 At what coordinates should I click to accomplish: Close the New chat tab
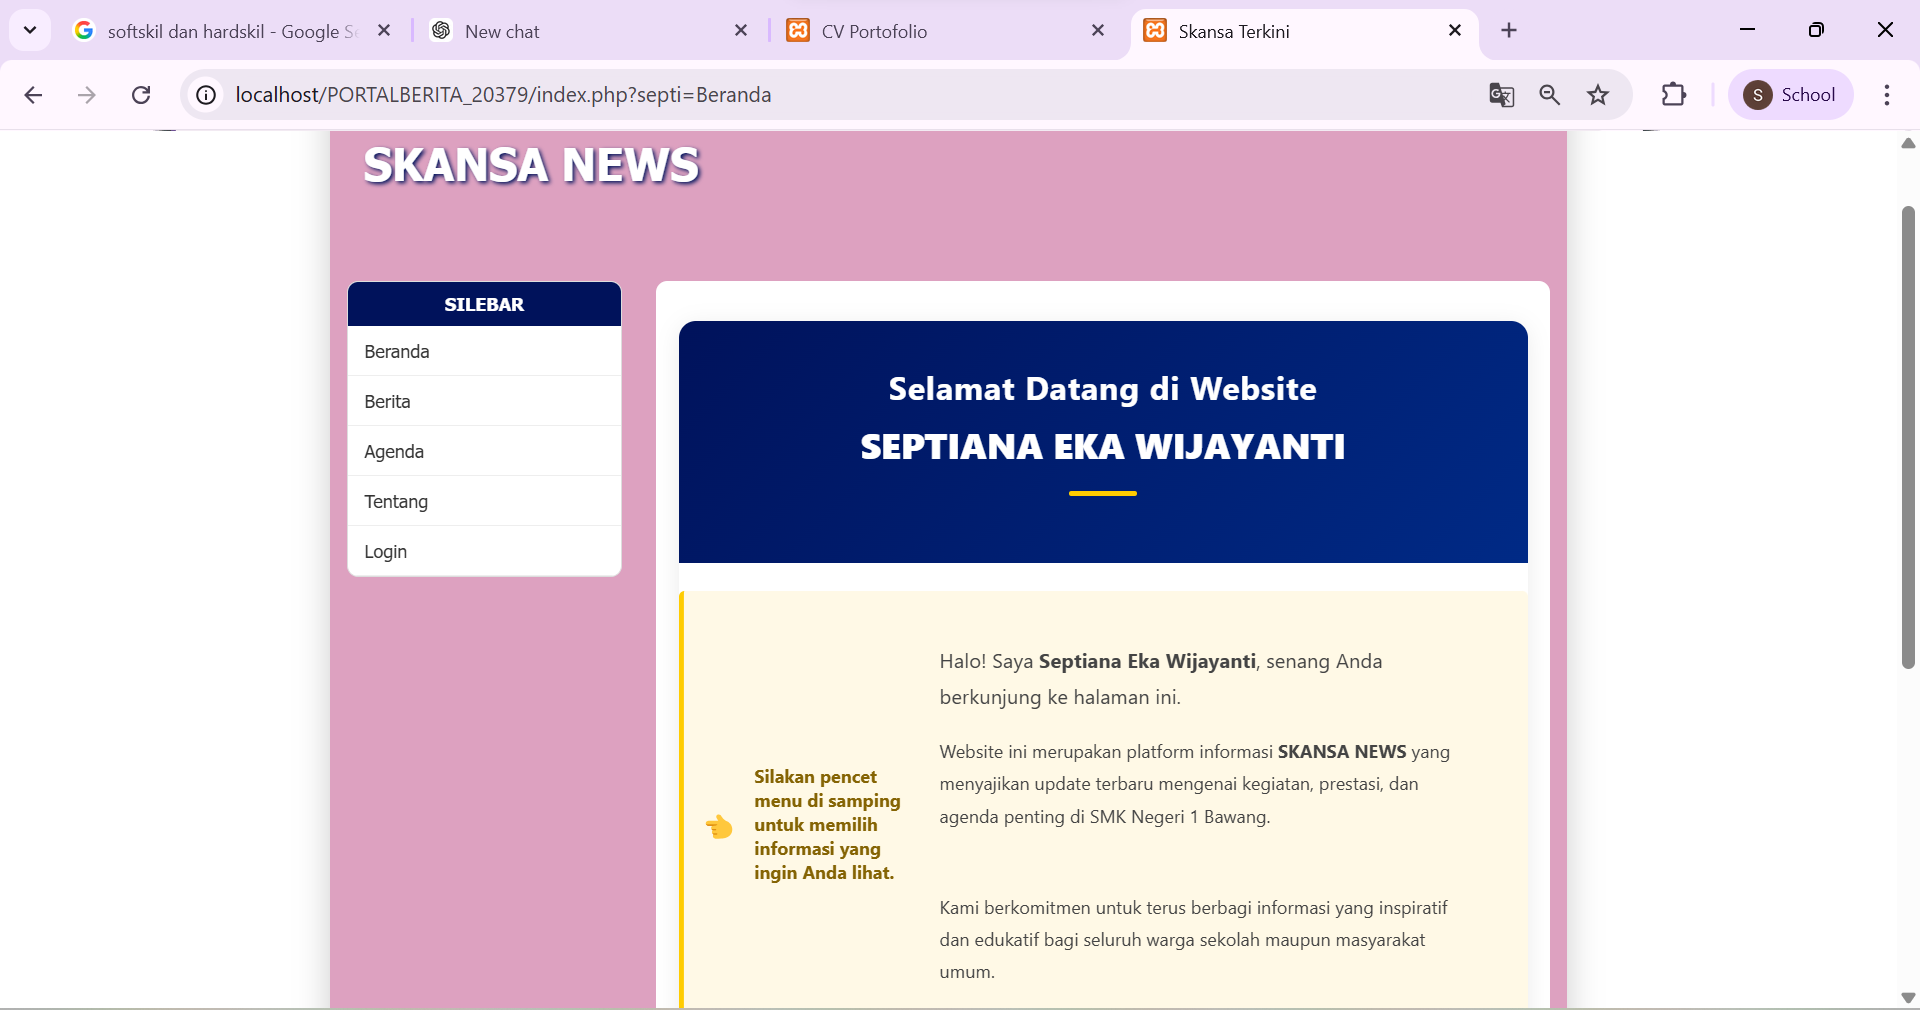tap(741, 31)
